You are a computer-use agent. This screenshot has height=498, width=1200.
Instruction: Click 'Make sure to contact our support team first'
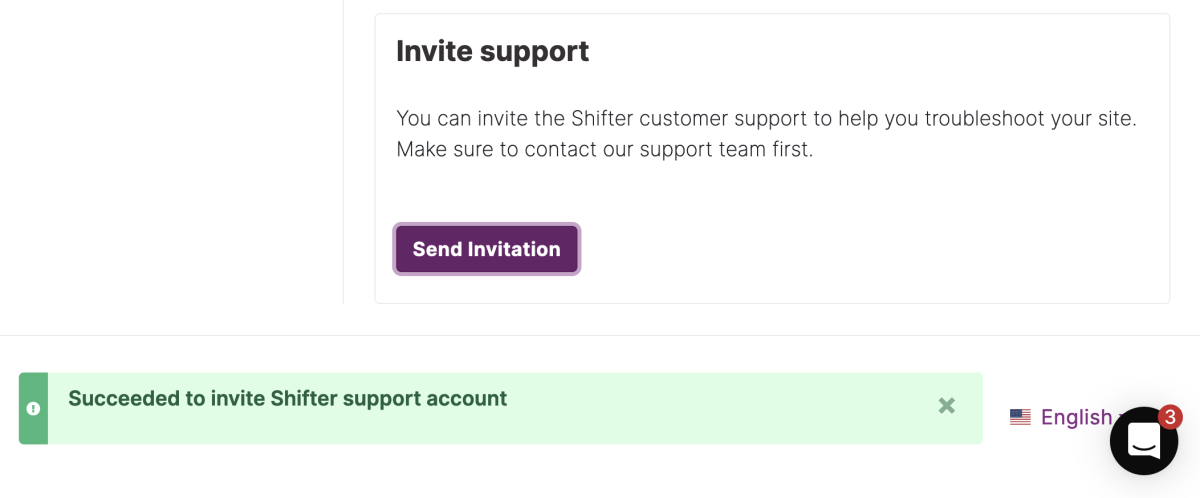tap(605, 150)
